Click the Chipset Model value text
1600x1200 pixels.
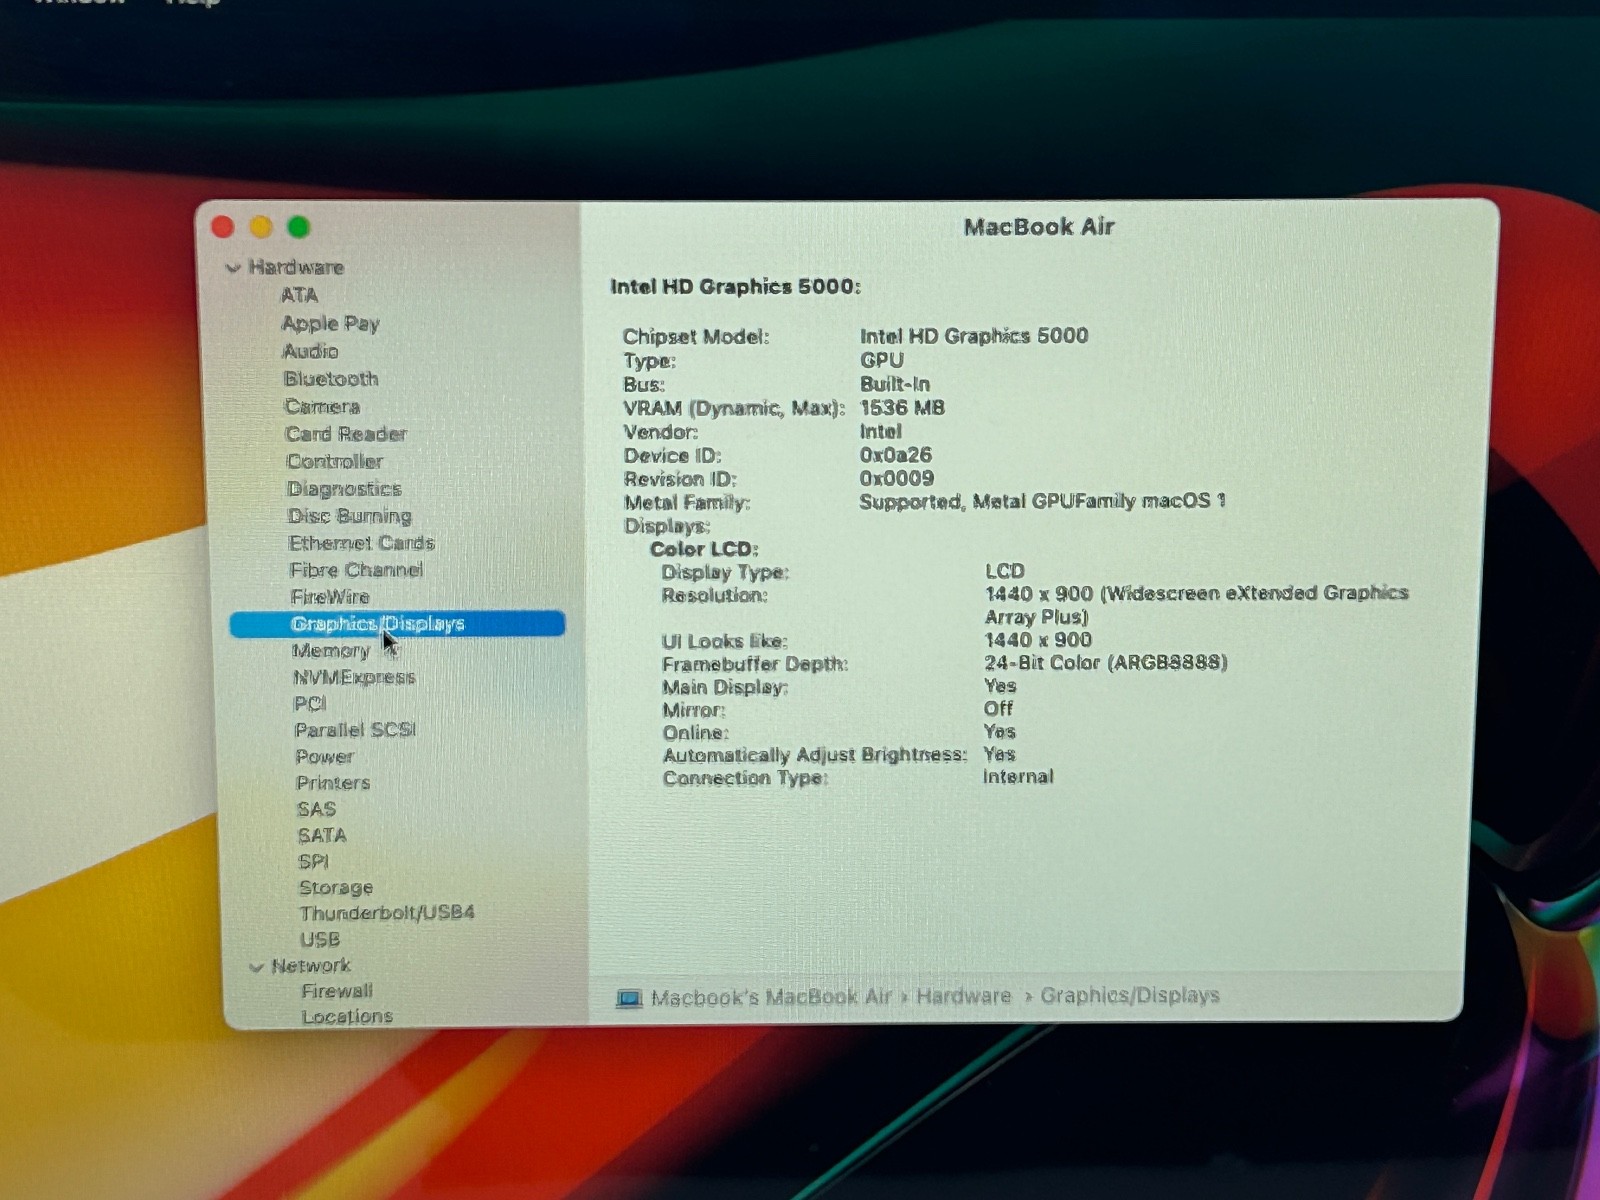point(974,336)
